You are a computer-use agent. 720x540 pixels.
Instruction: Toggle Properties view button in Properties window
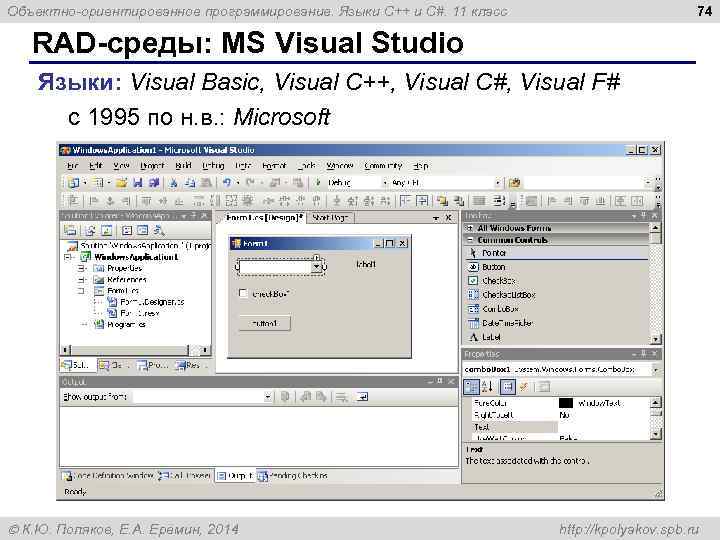coord(507,387)
